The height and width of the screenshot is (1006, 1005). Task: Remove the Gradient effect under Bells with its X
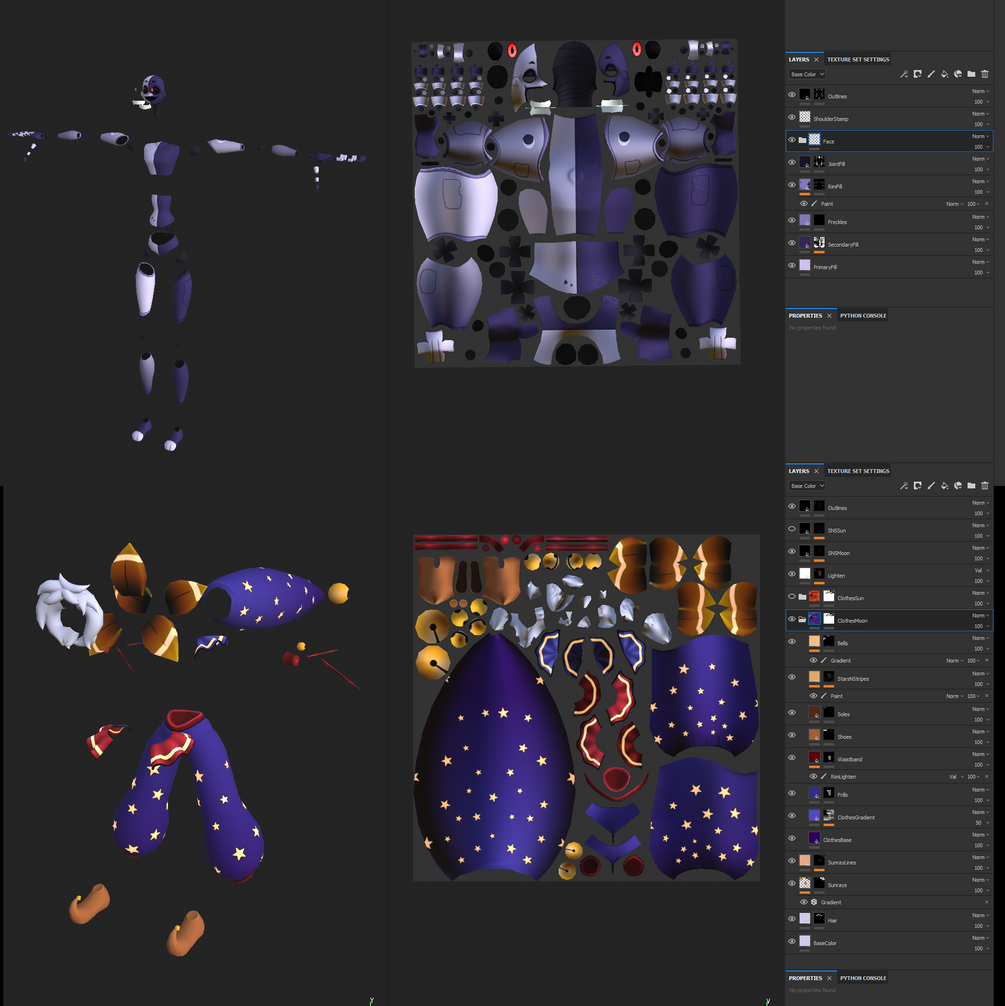click(x=987, y=660)
